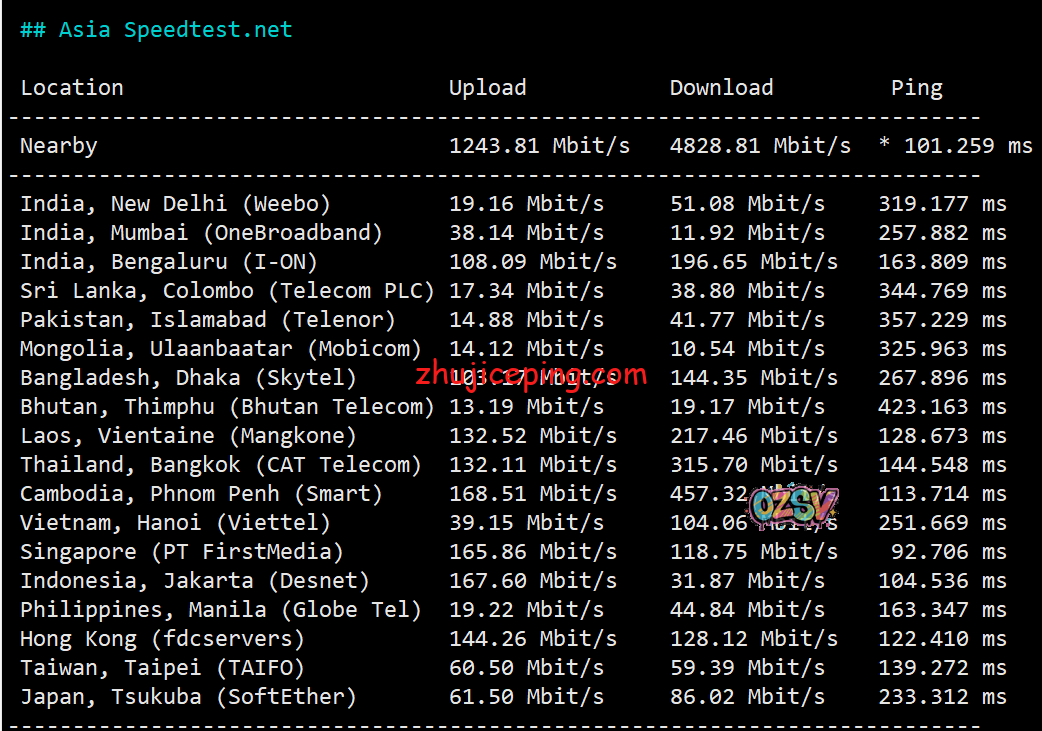Select Japan, Tsukuba (SoftEther) entry

coord(188,697)
